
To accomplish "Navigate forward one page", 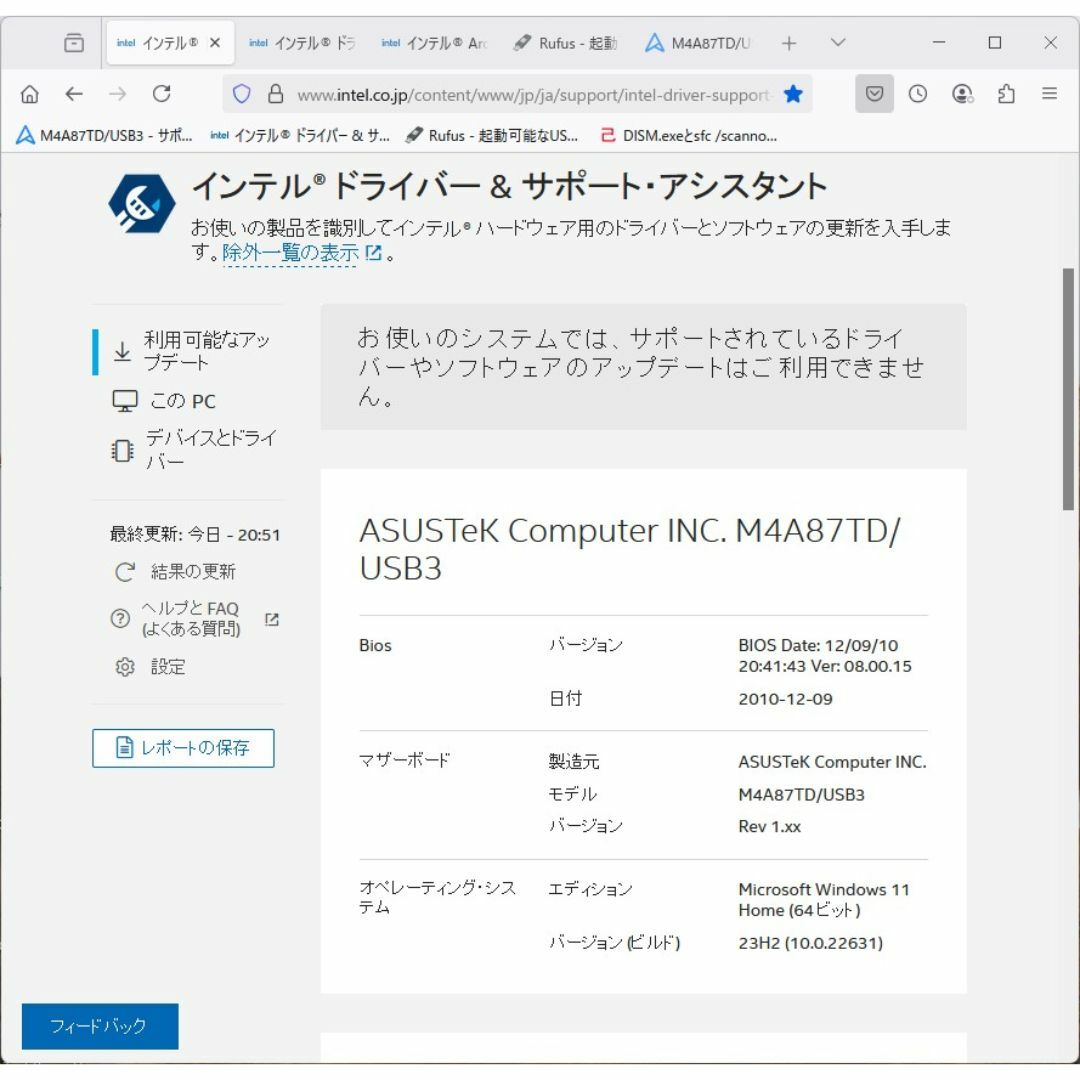I will [x=118, y=94].
